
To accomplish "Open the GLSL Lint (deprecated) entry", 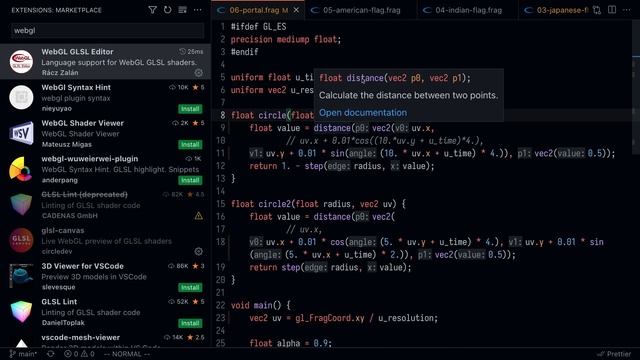I will click(105, 204).
